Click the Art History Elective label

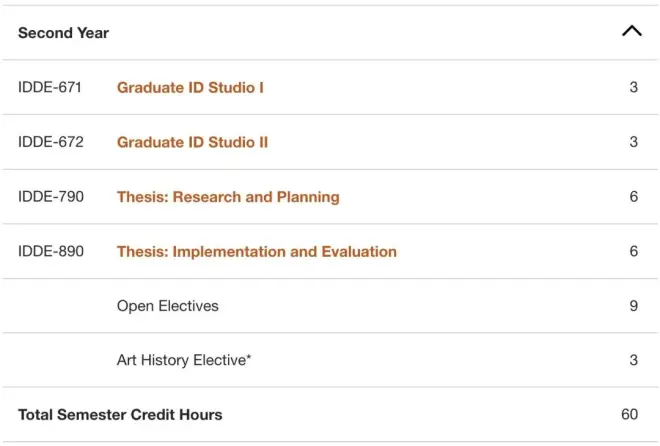tap(184, 360)
